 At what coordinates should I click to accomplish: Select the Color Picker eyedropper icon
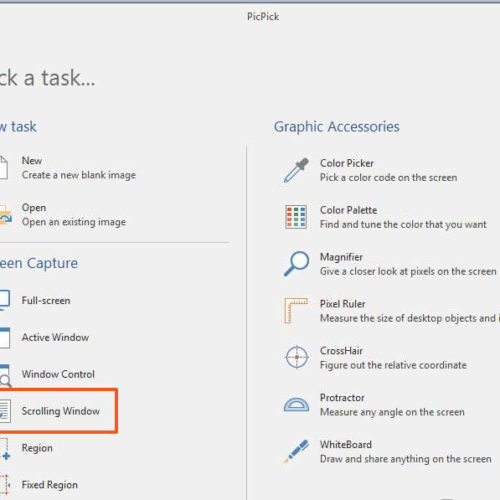click(x=296, y=170)
